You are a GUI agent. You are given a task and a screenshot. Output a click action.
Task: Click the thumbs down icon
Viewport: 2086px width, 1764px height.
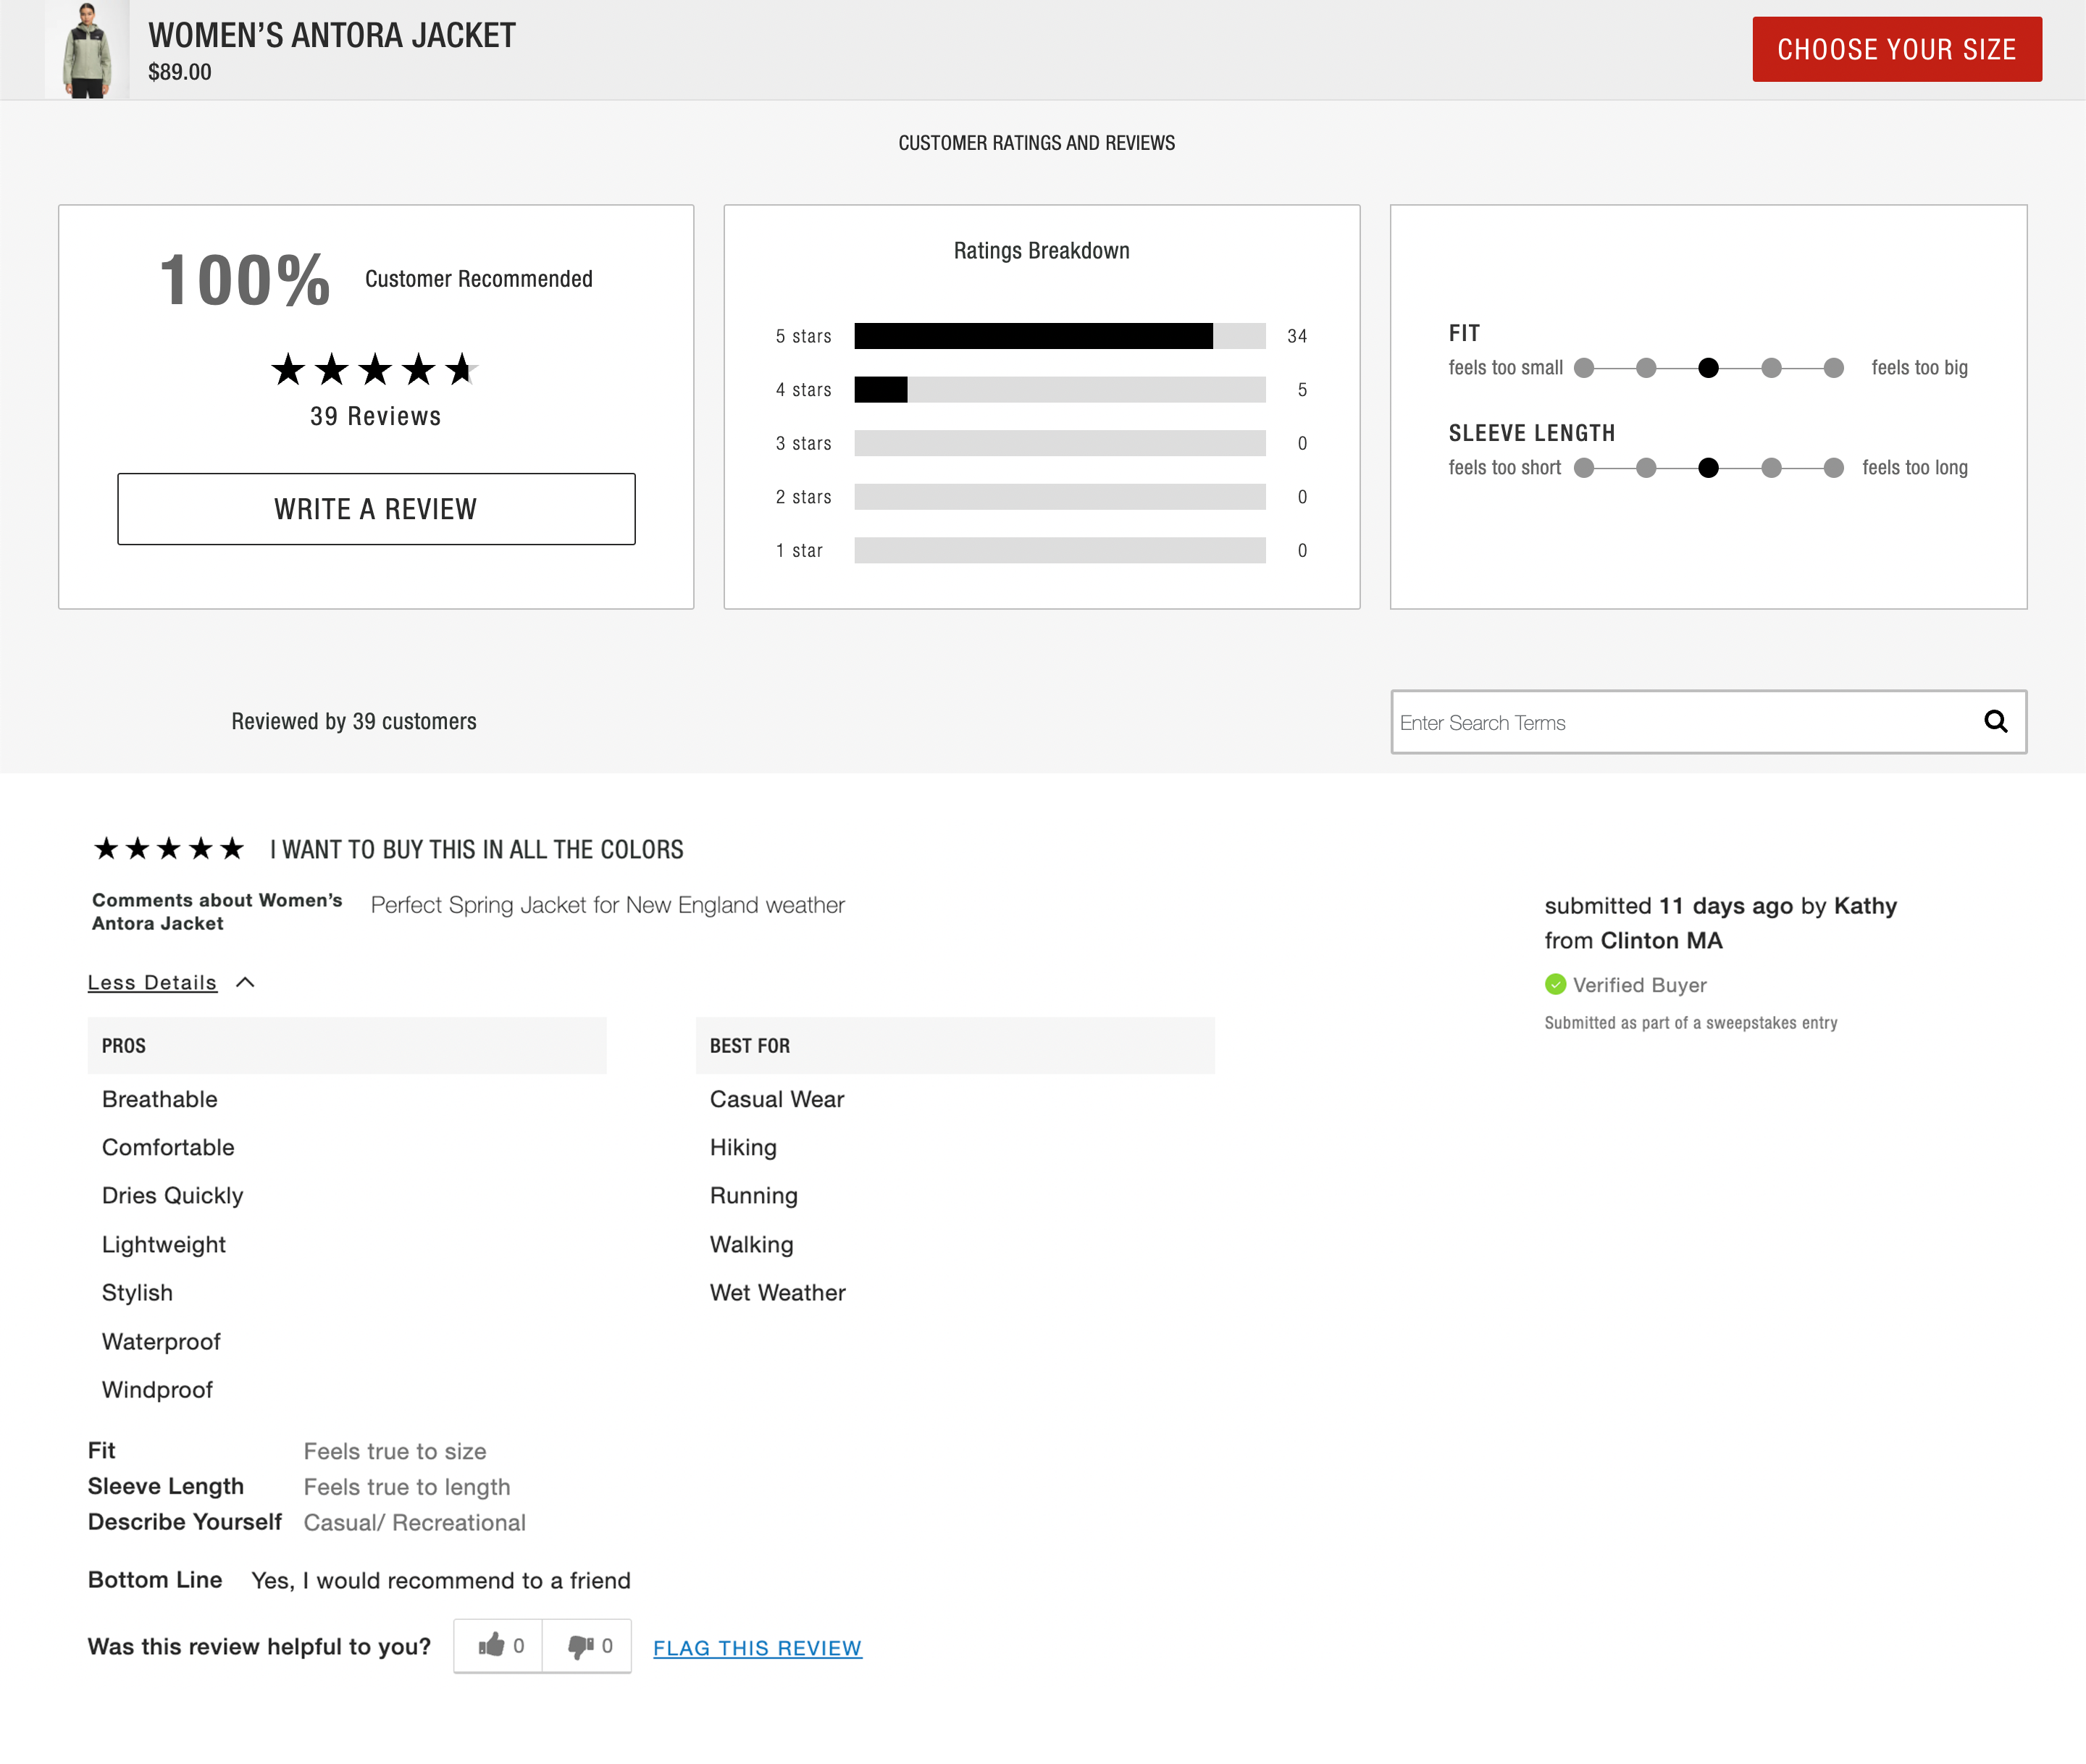tap(580, 1645)
